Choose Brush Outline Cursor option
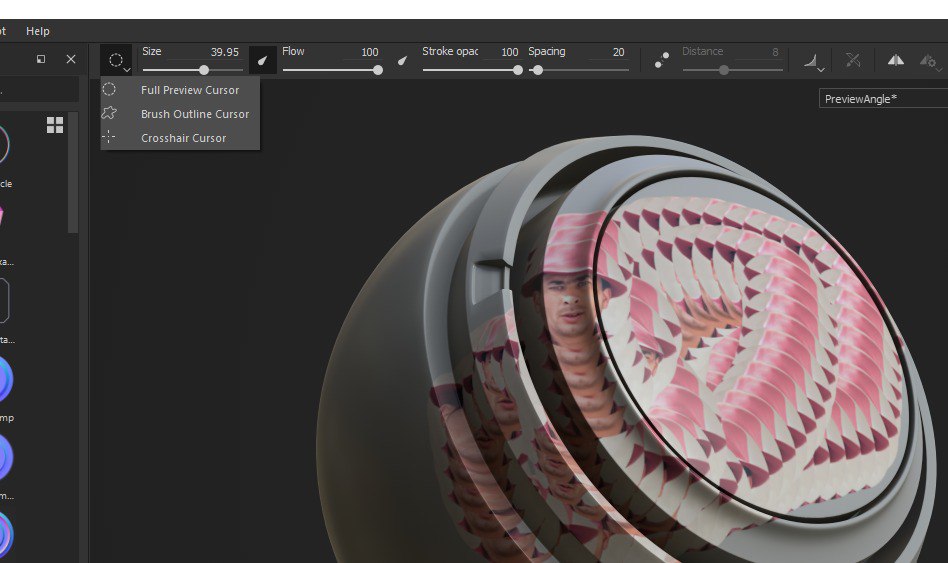The width and height of the screenshot is (948, 563). coord(180,114)
